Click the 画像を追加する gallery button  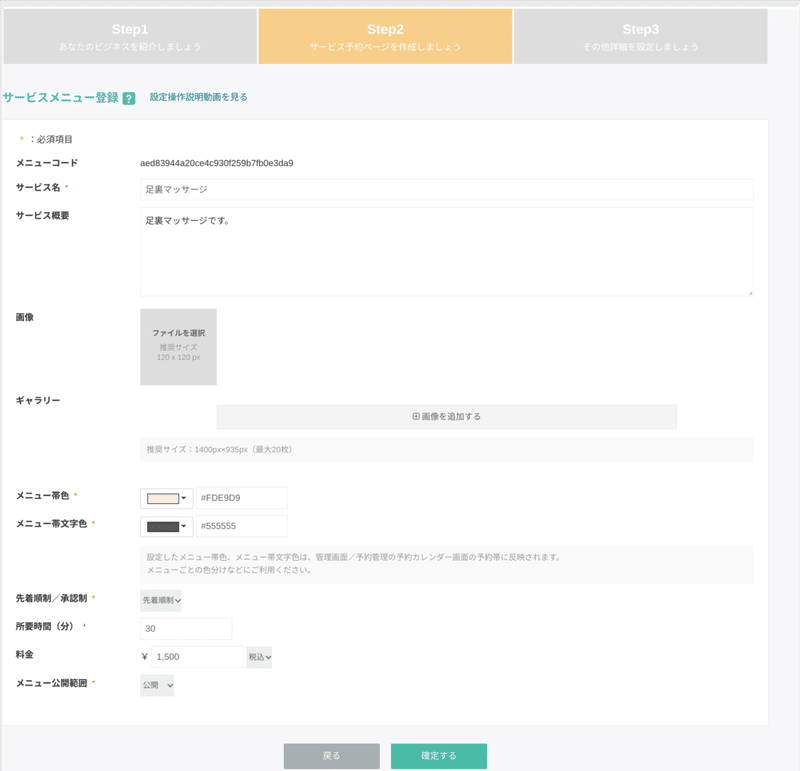447,416
